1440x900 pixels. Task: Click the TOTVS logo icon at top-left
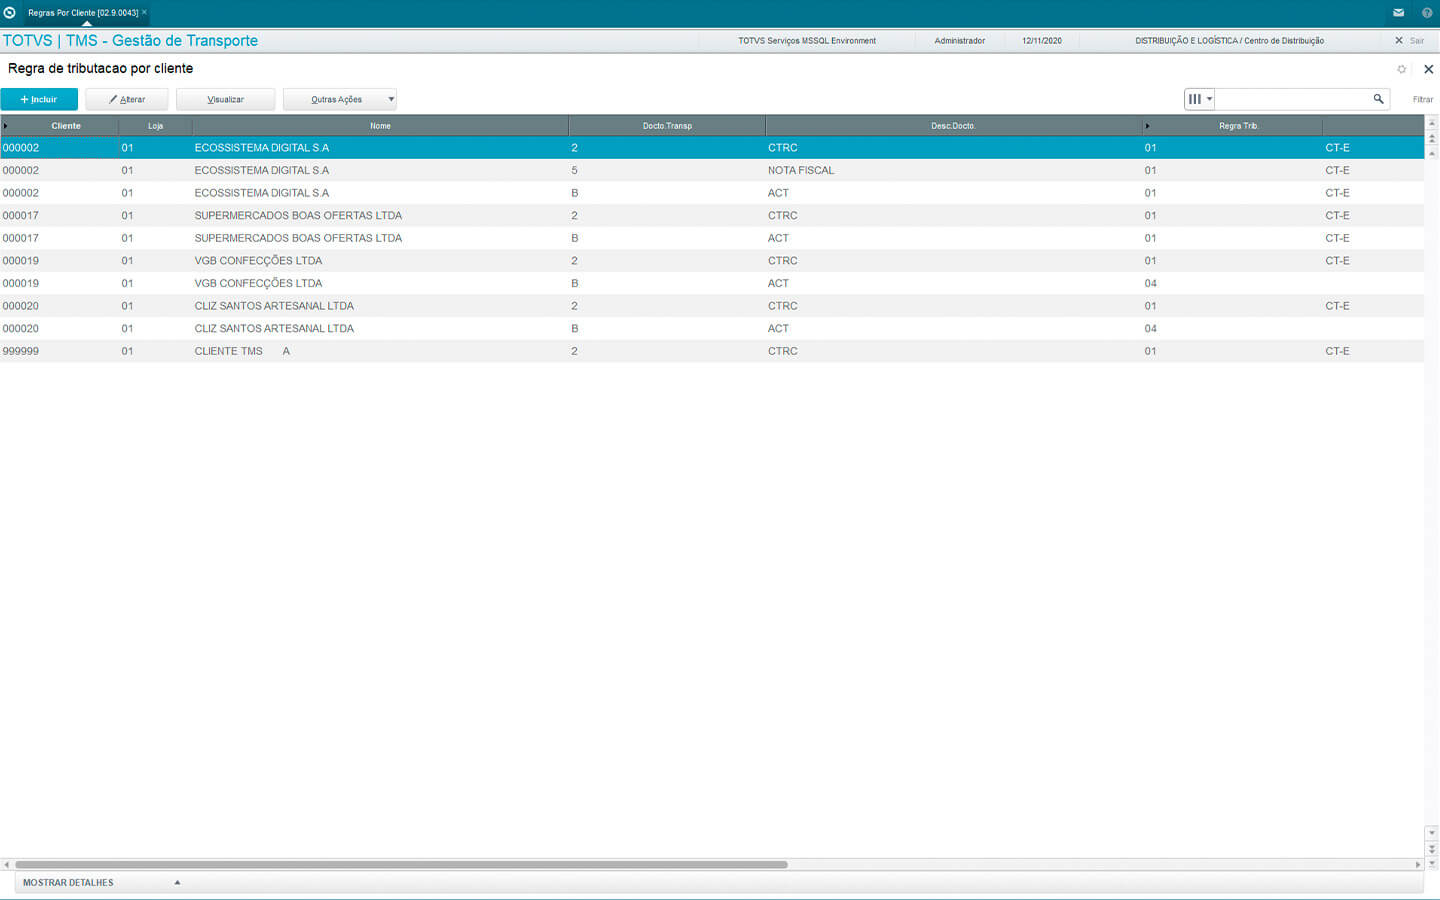[10, 13]
